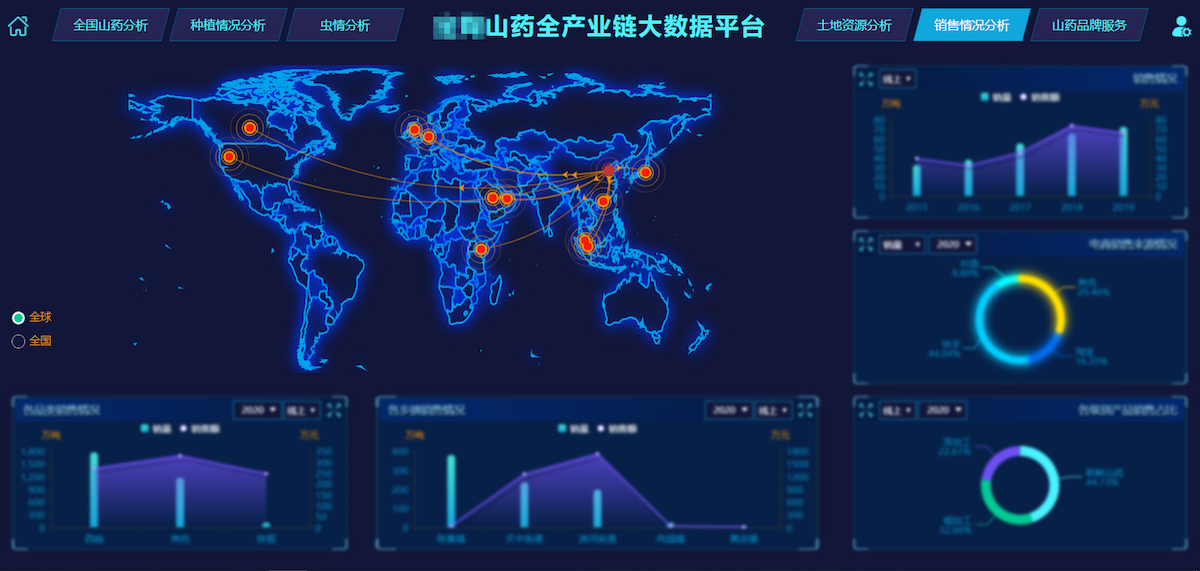The height and width of the screenshot is (571, 1200).
Task: Toggle 销量 legend in 2015–2019 trend chart
Action: (996, 97)
